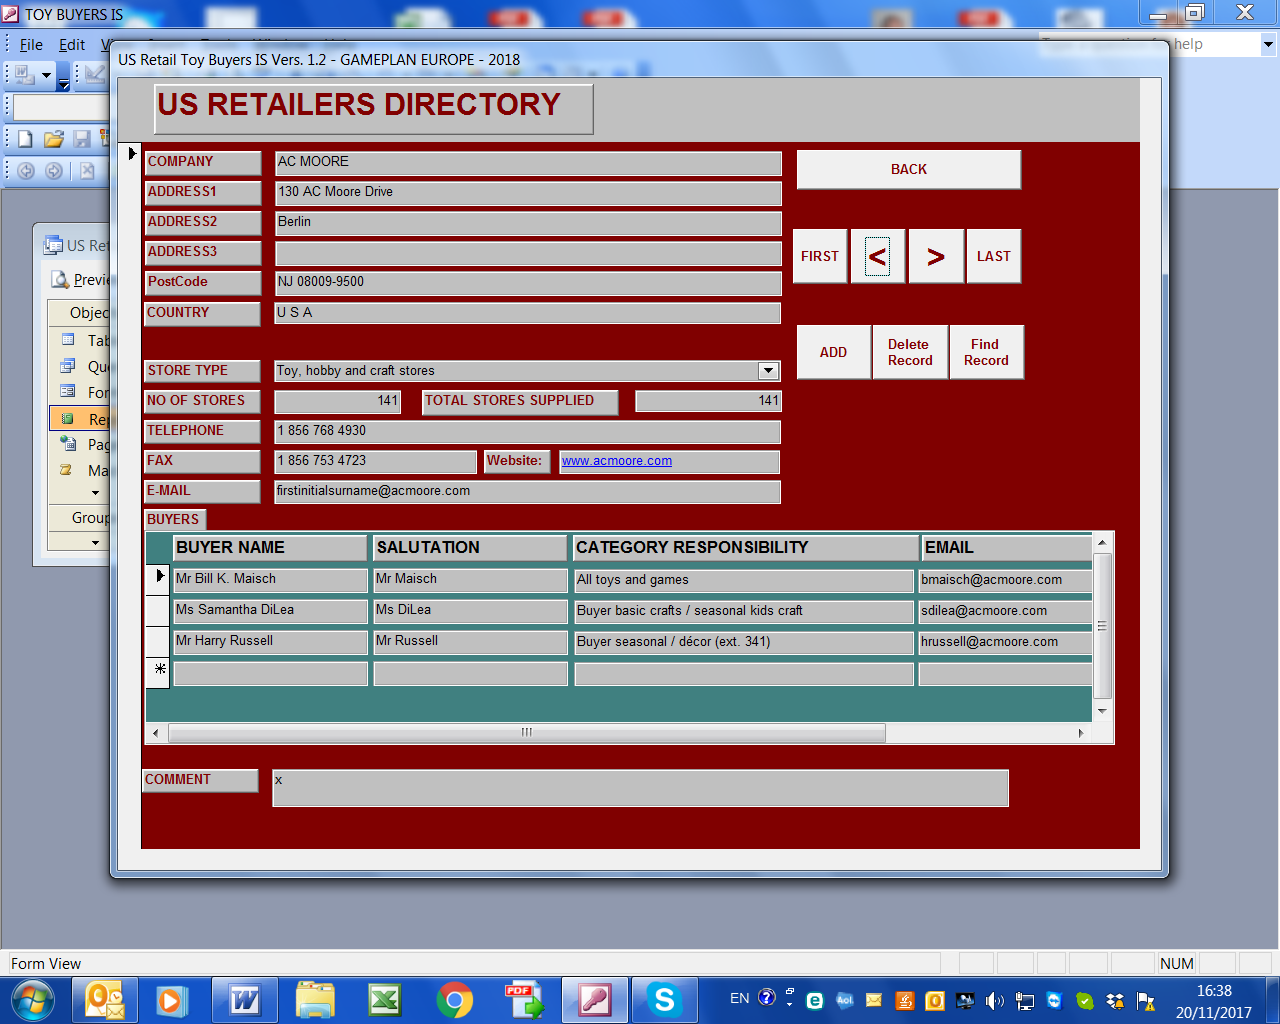The height and width of the screenshot is (1024, 1280).
Task: Expand the view mode dropdown in toolbar
Action: (x=46, y=75)
